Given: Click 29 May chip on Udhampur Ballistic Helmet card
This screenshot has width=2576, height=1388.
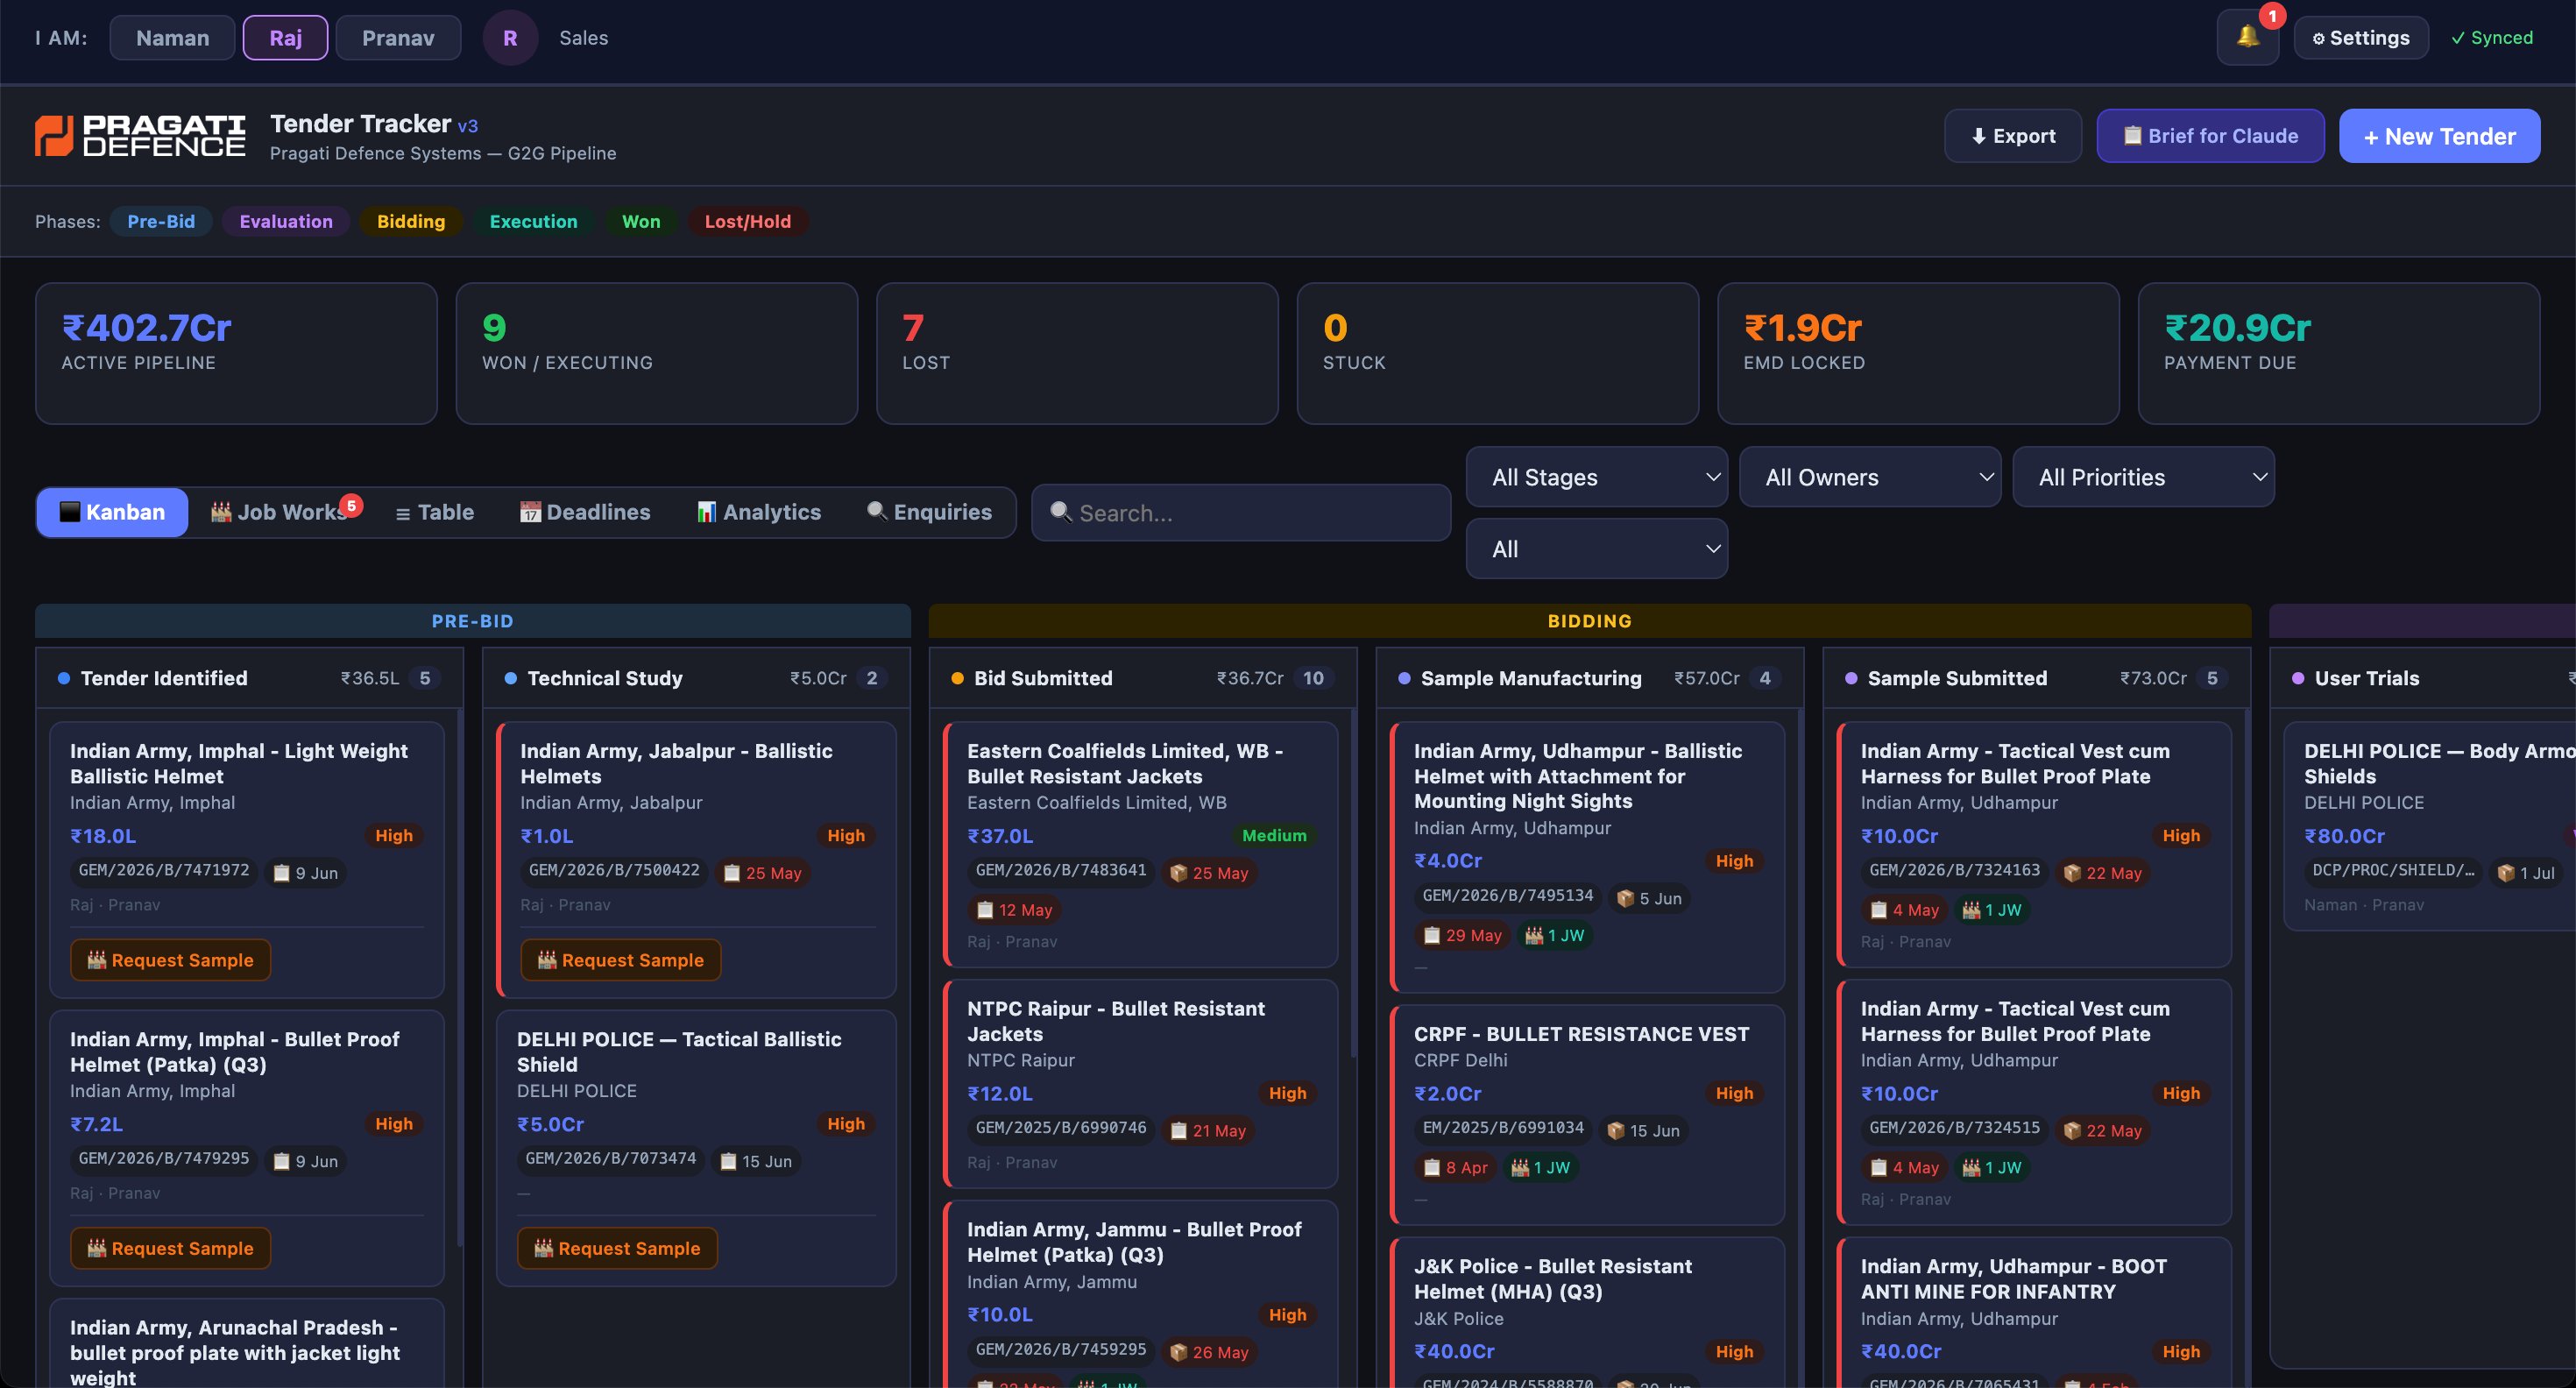Looking at the screenshot, I should tap(1462, 935).
